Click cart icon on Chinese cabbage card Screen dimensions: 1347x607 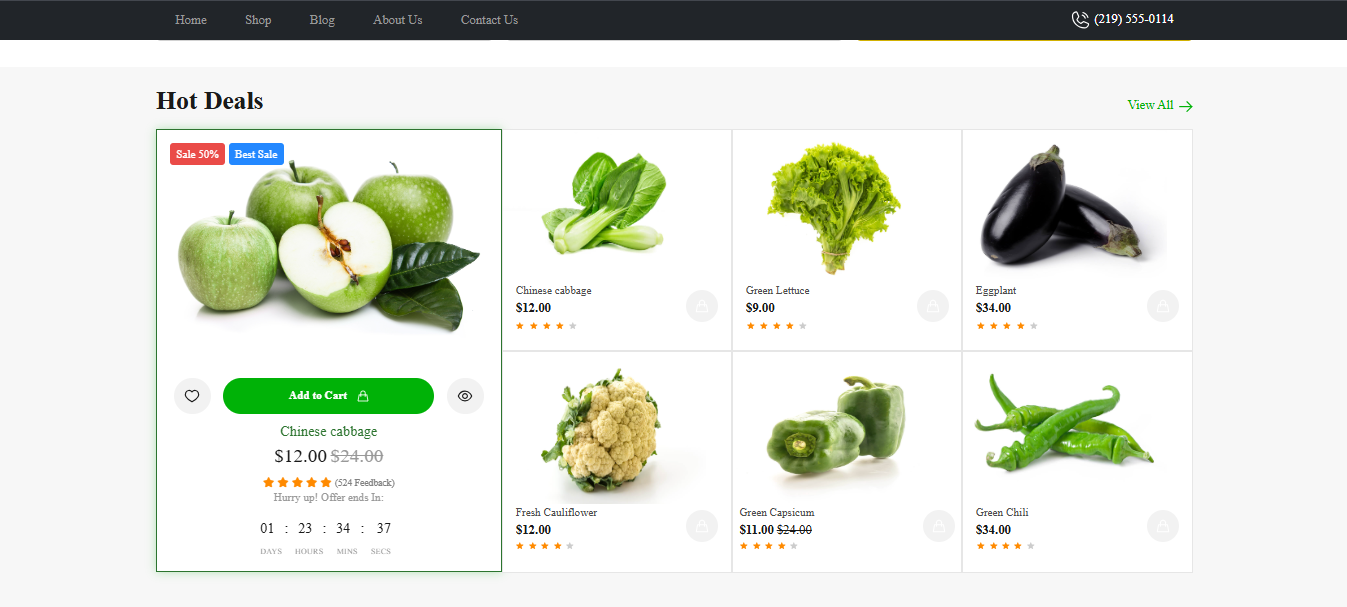702,306
